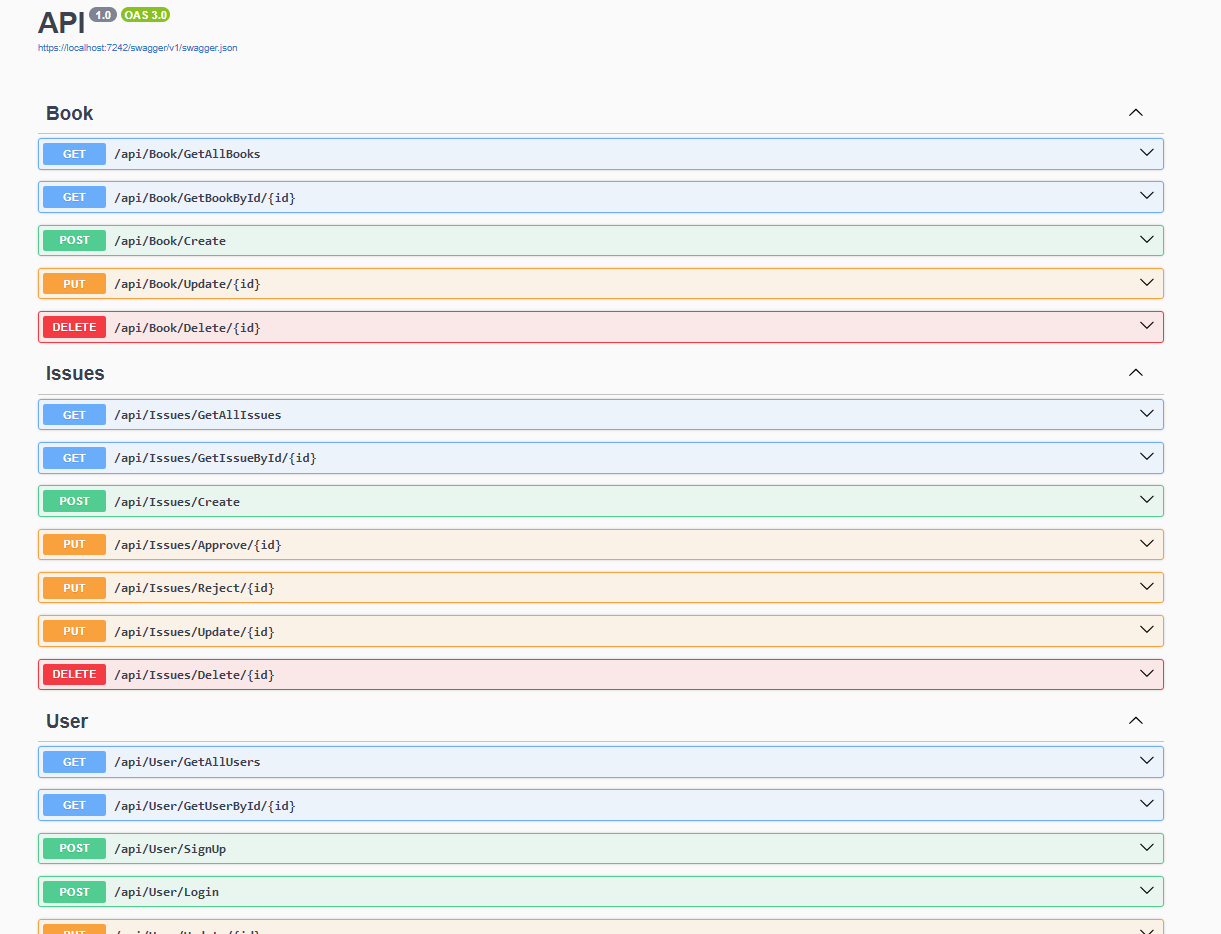This screenshot has width=1221, height=934.
Task: Select the User tag heading
Action: click(67, 722)
